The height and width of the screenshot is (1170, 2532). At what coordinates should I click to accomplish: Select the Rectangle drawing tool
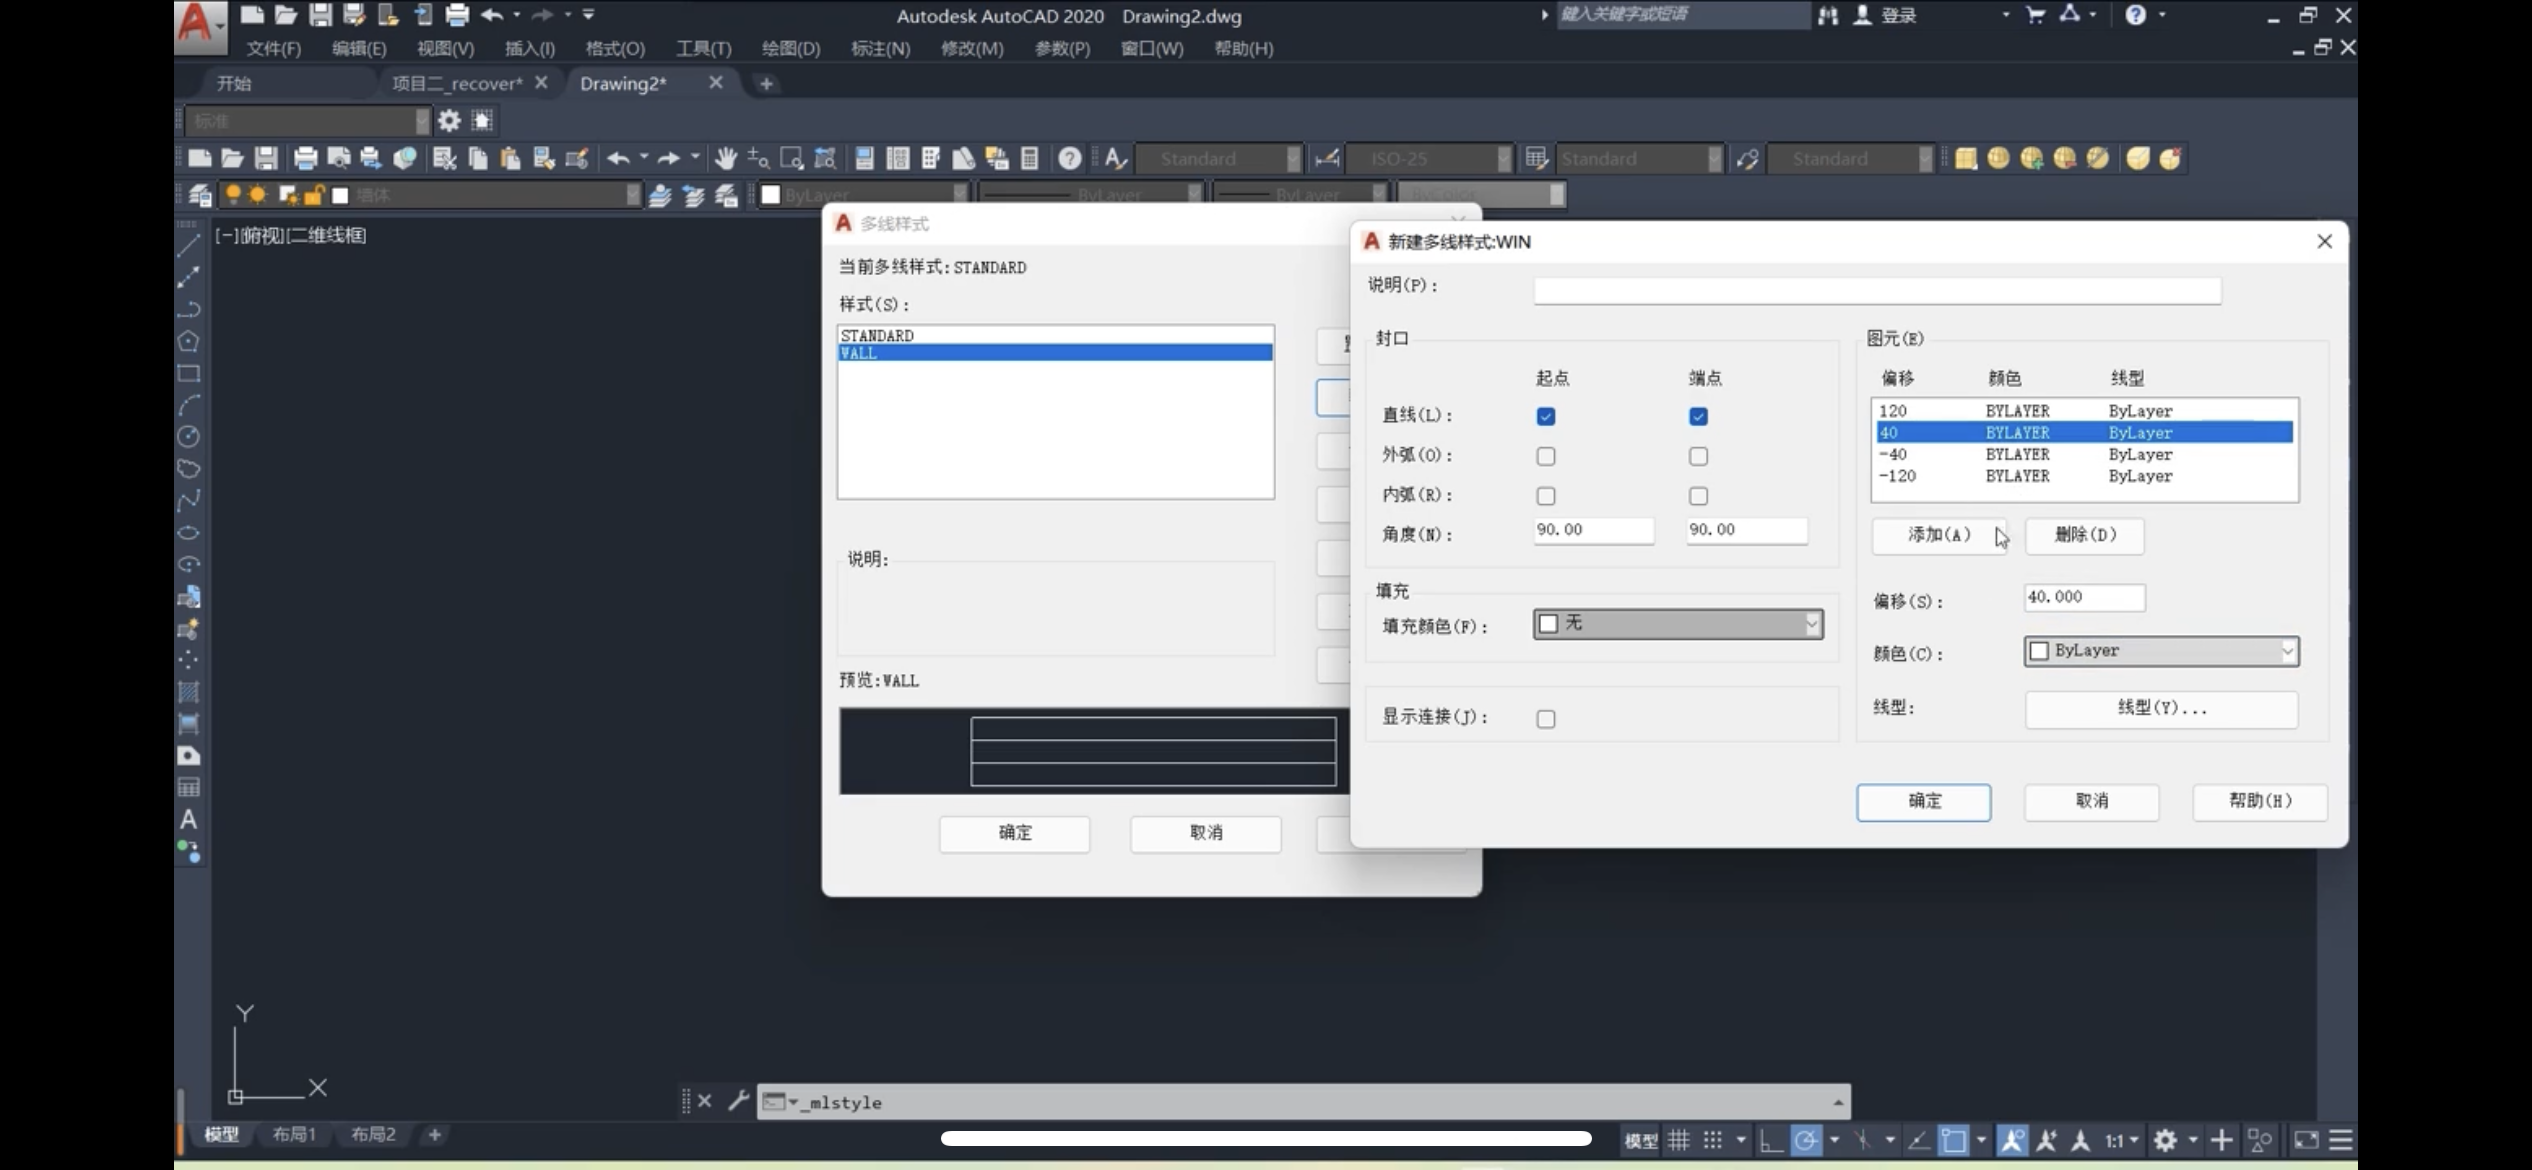[x=188, y=374]
